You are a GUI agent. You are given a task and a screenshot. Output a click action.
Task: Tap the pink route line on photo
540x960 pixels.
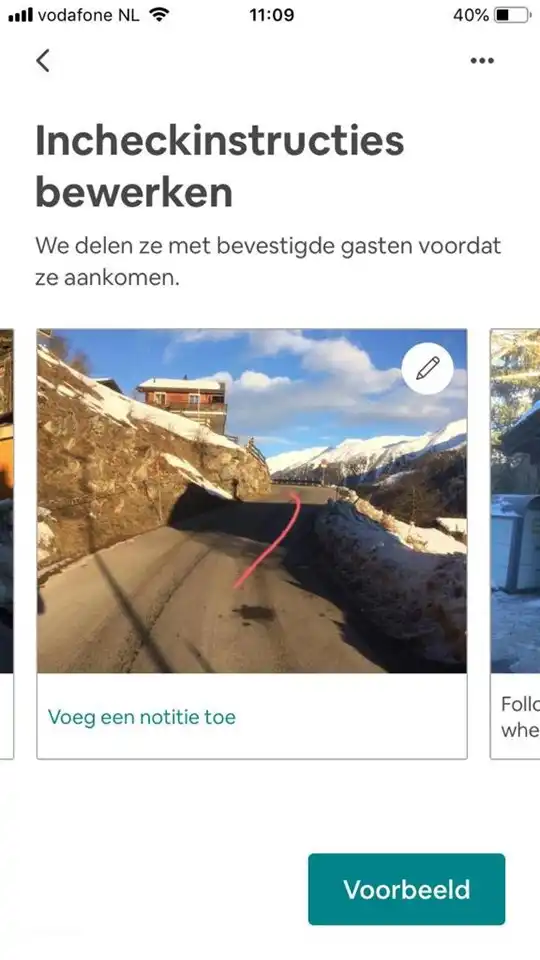268,539
